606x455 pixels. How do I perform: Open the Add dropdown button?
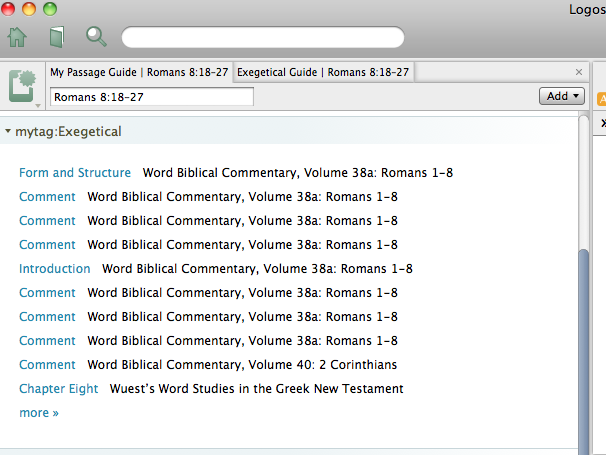point(562,96)
